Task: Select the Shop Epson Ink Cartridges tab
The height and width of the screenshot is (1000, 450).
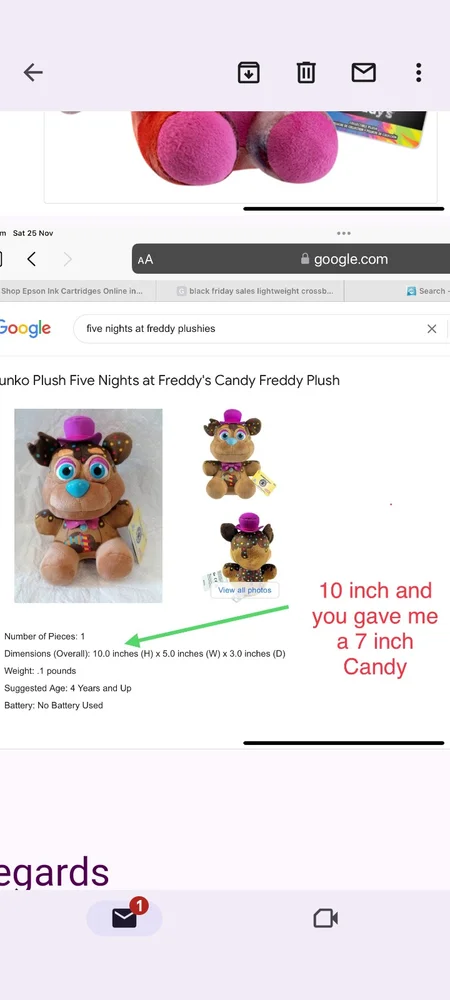Action: [x=71, y=291]
